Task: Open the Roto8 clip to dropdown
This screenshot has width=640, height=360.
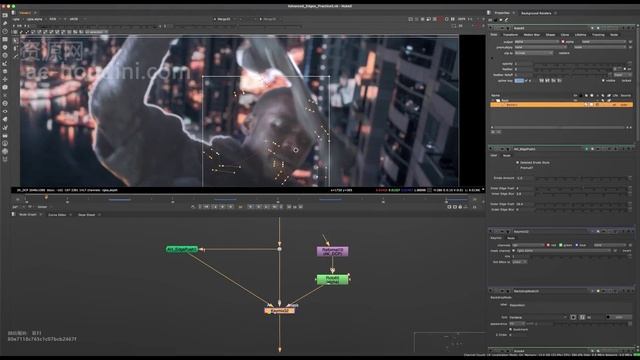Action: pos(533,53)
